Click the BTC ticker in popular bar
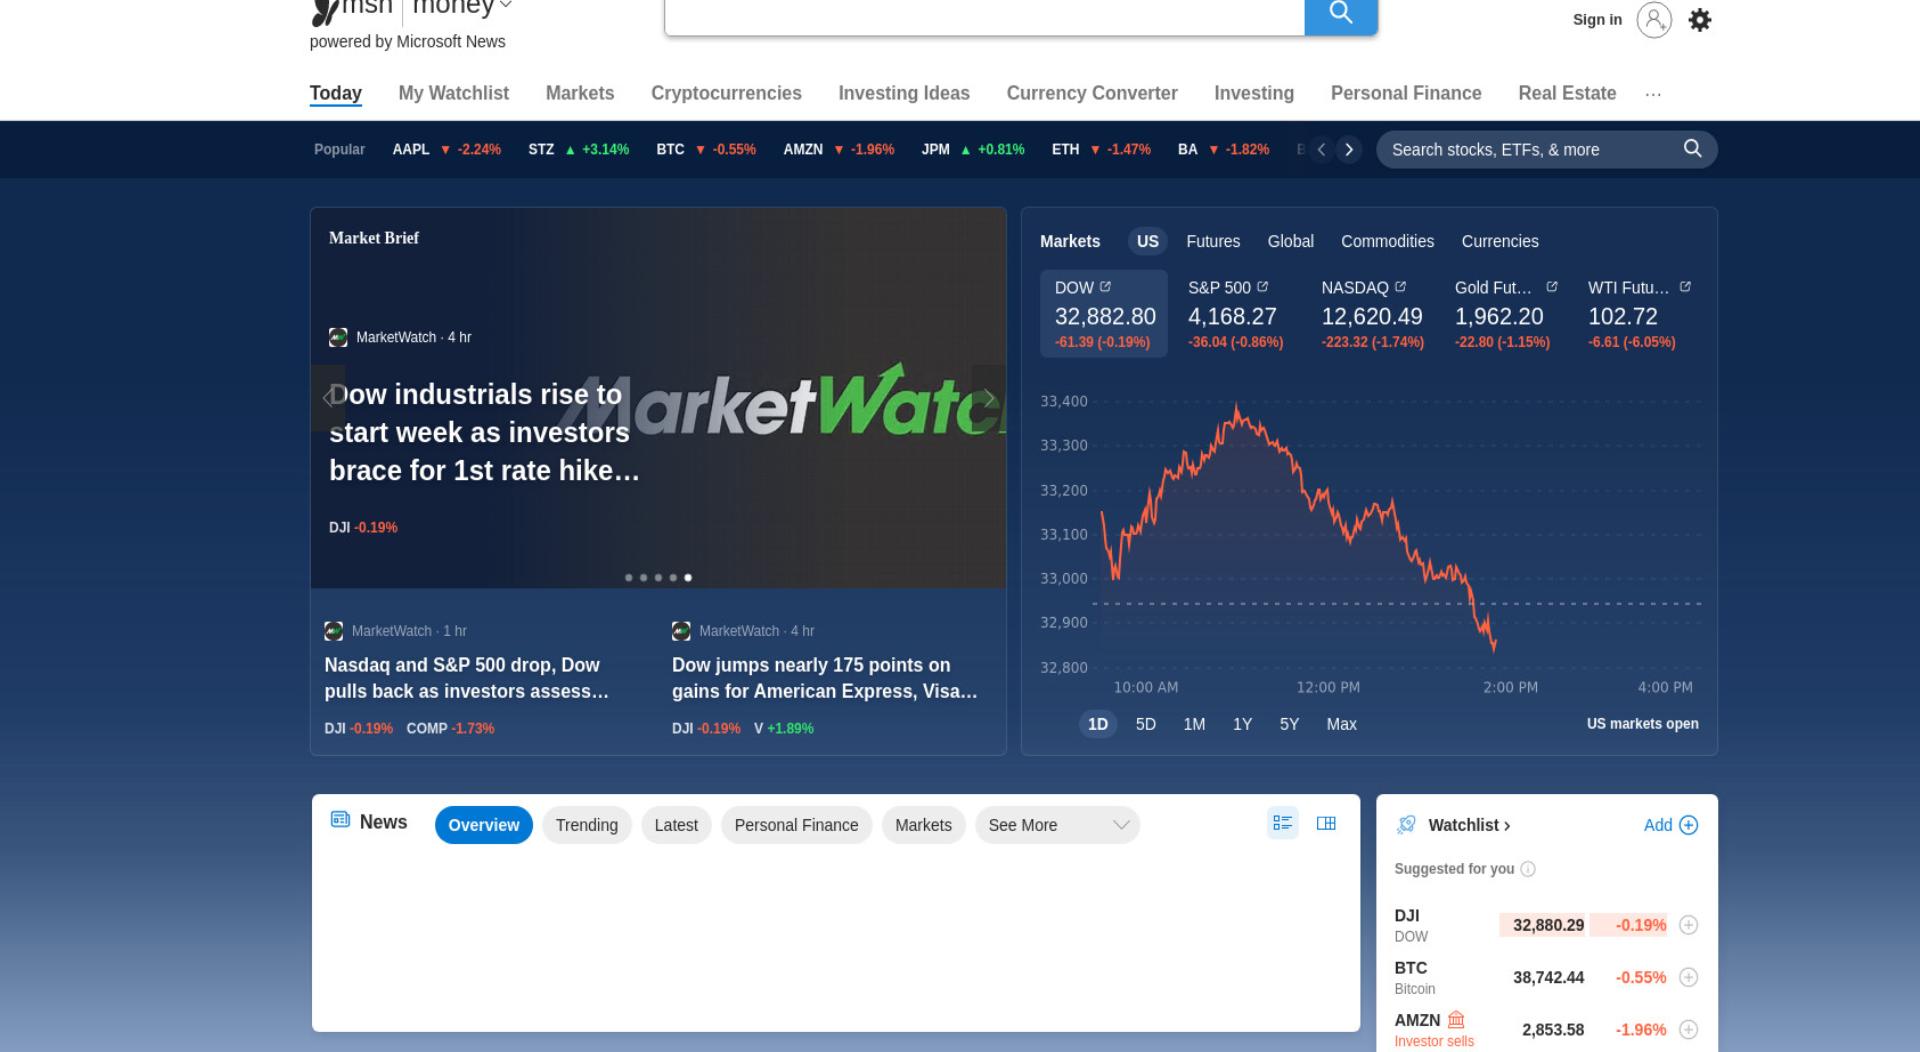The image size is (1920, 1052). coord(706,150)
